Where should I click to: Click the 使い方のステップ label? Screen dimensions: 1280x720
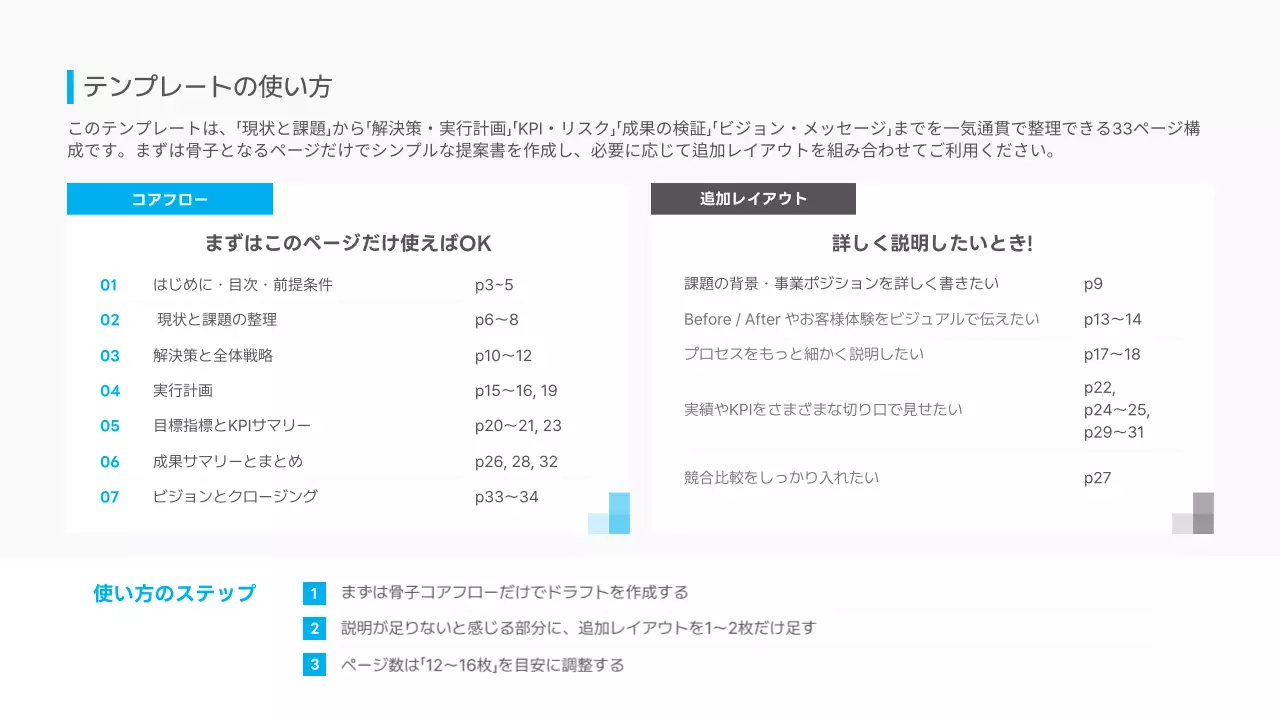[173, 592]
